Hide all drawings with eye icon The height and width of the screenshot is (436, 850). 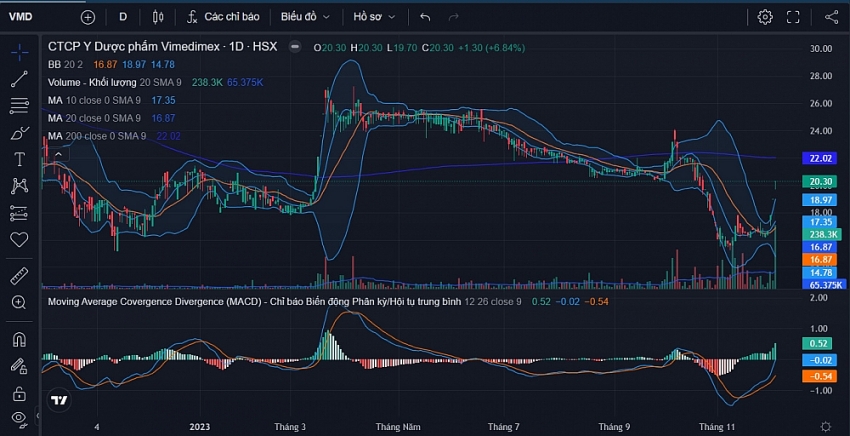(19, 418)
